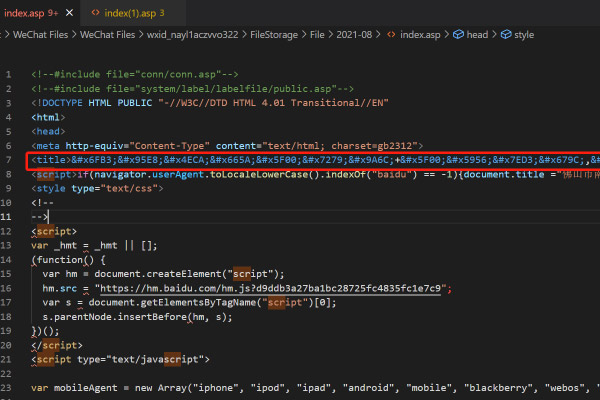Image resolution: width=600 pixels, height=400 pixels.
Task: Click the code file icon on index(1).asp tab
Action: coord(95,12)
